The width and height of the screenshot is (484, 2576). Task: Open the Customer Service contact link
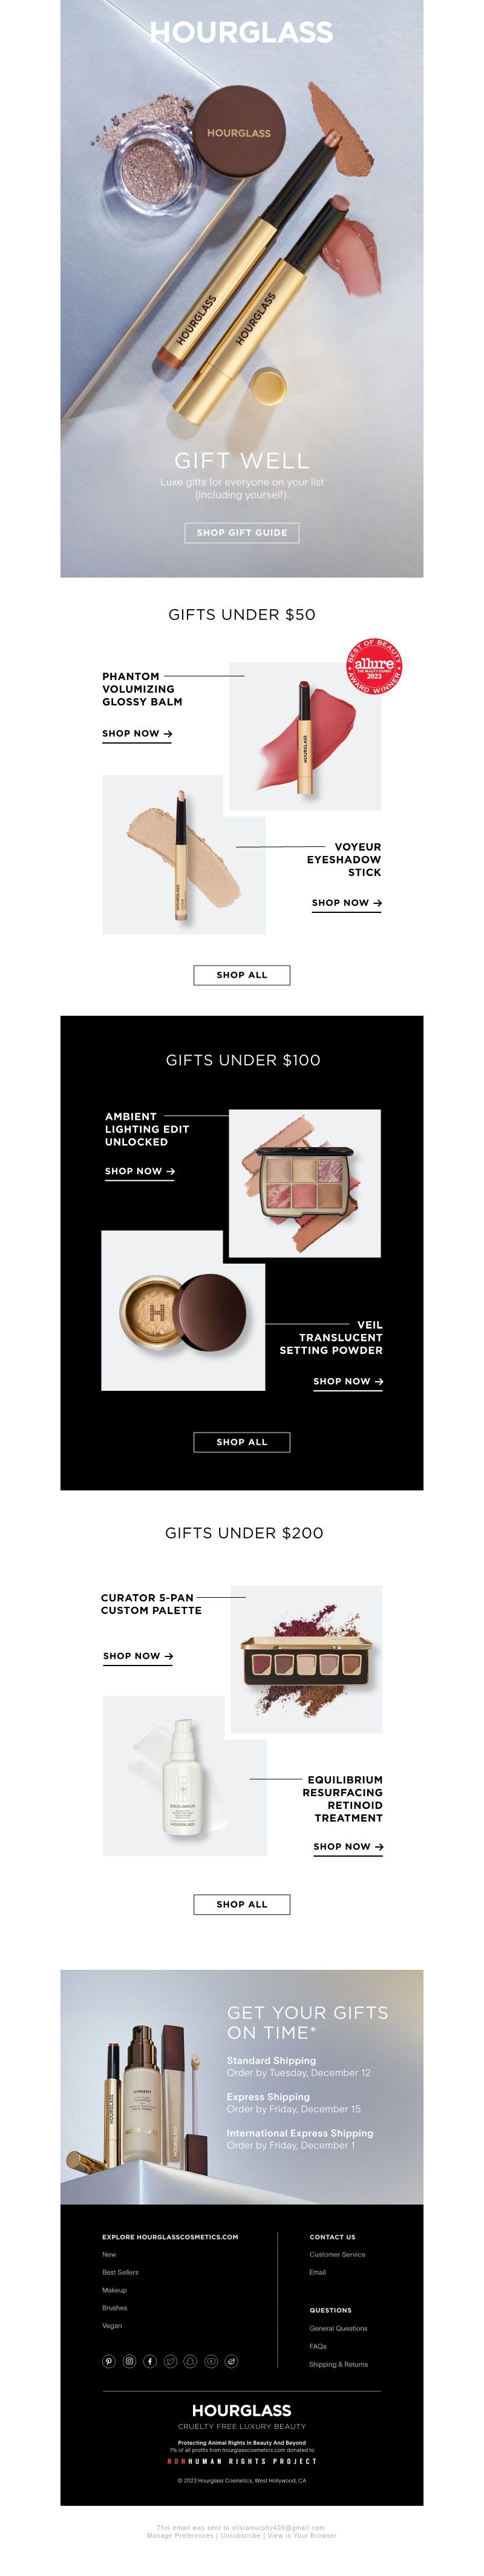[x=337, y=2254]
